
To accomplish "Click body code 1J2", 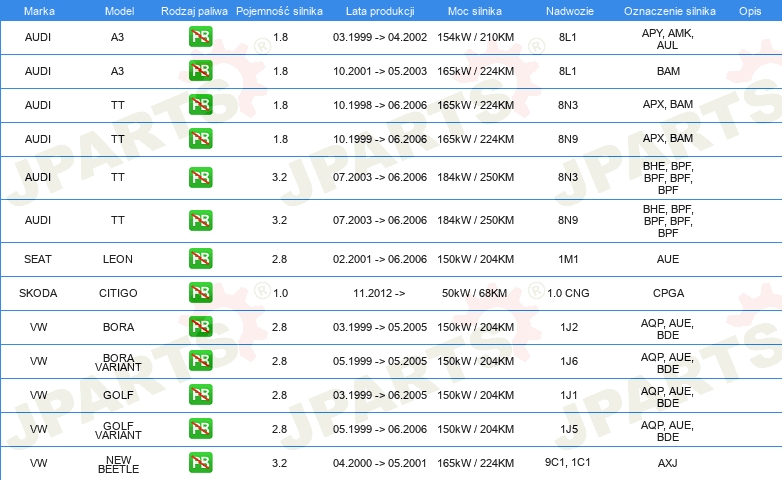I will tap(569, 327).
